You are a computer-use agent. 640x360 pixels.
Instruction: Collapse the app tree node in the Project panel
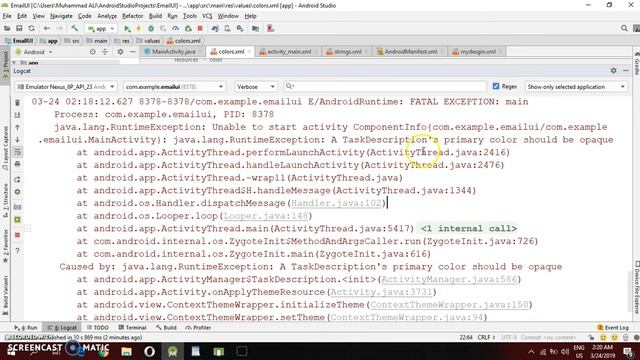[14, 63]
